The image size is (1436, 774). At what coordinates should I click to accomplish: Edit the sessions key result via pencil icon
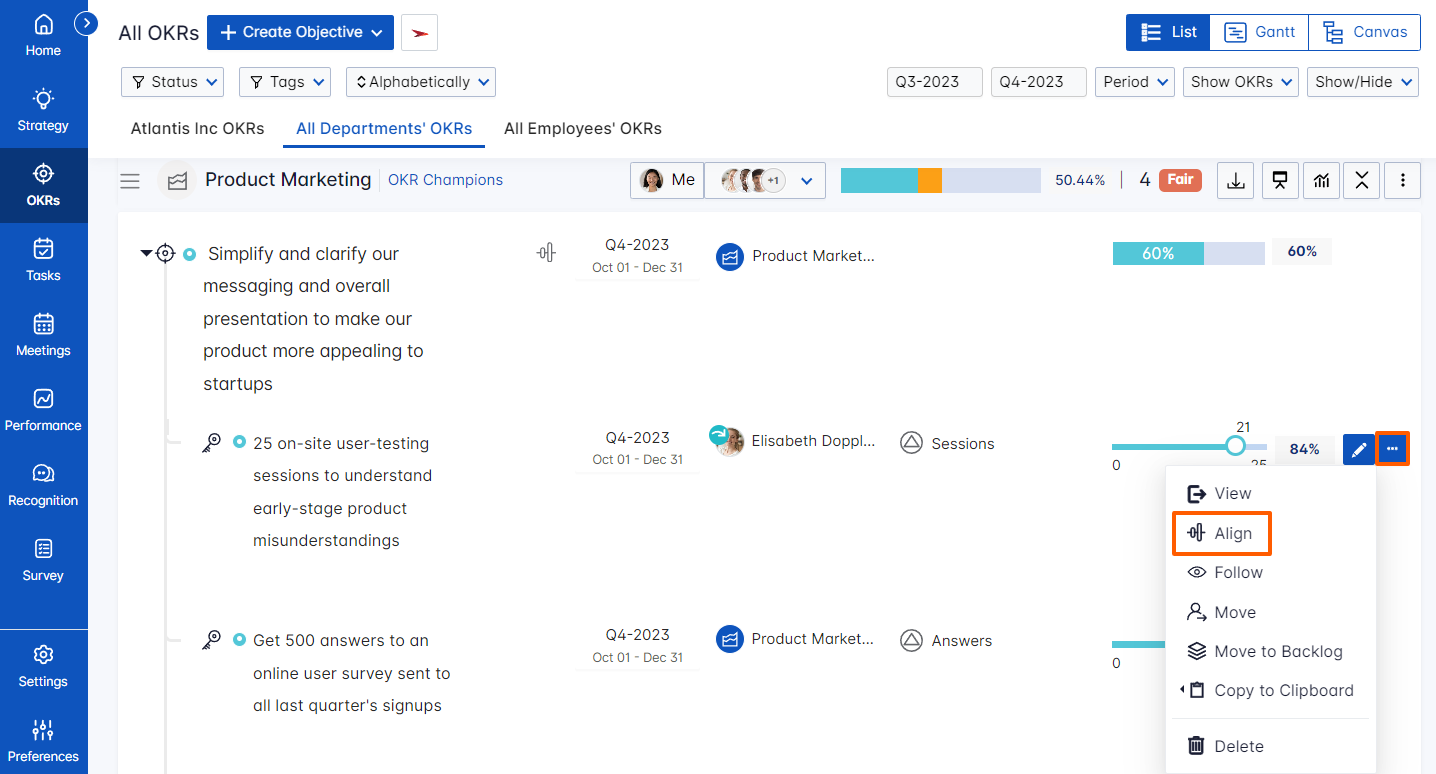[1358, 449]
